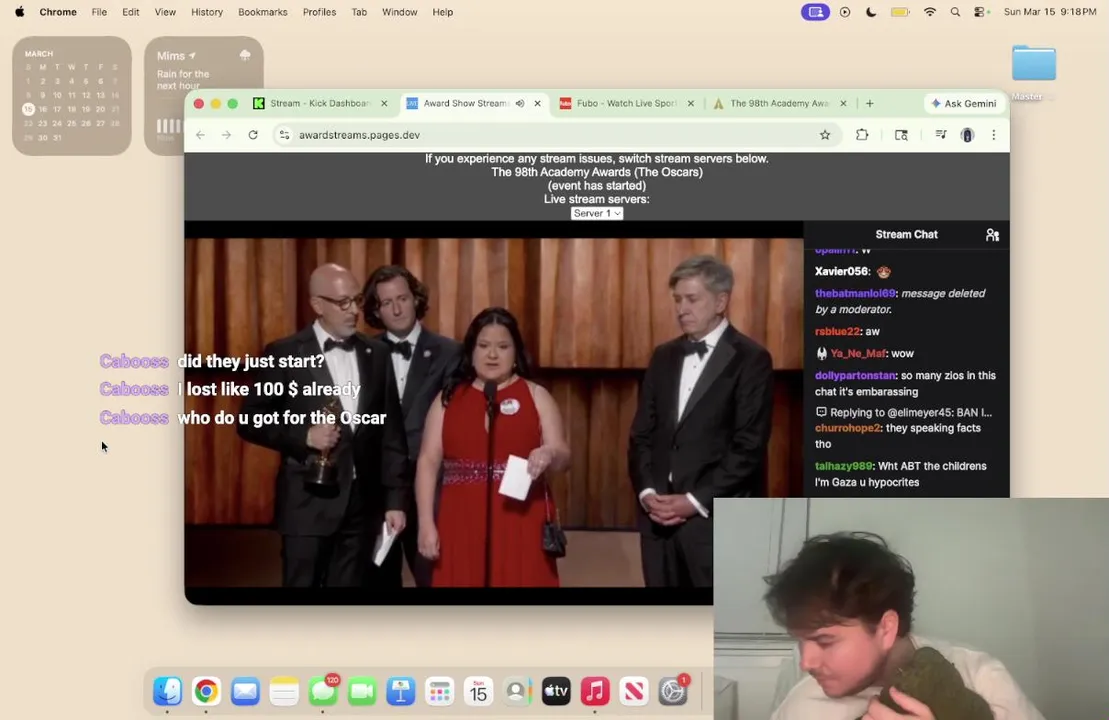Toggle Focus moon icon in menu bar

point(871,12)
